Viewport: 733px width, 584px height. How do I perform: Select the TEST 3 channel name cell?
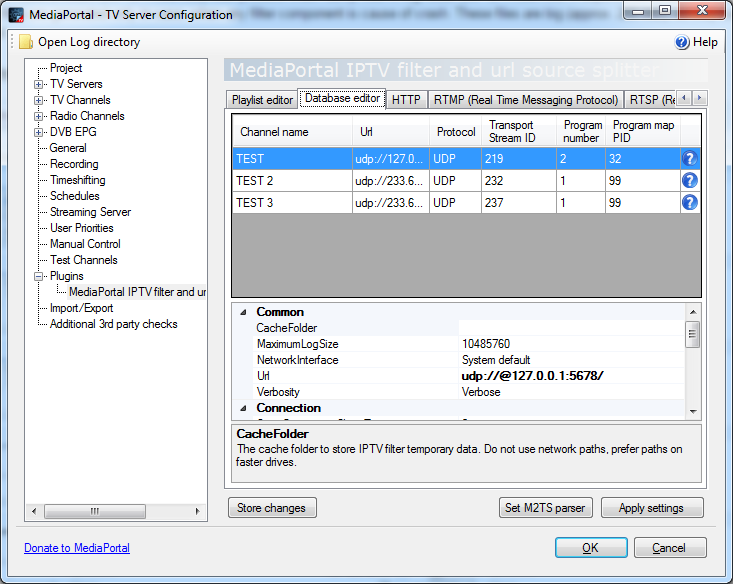point(292,202)
